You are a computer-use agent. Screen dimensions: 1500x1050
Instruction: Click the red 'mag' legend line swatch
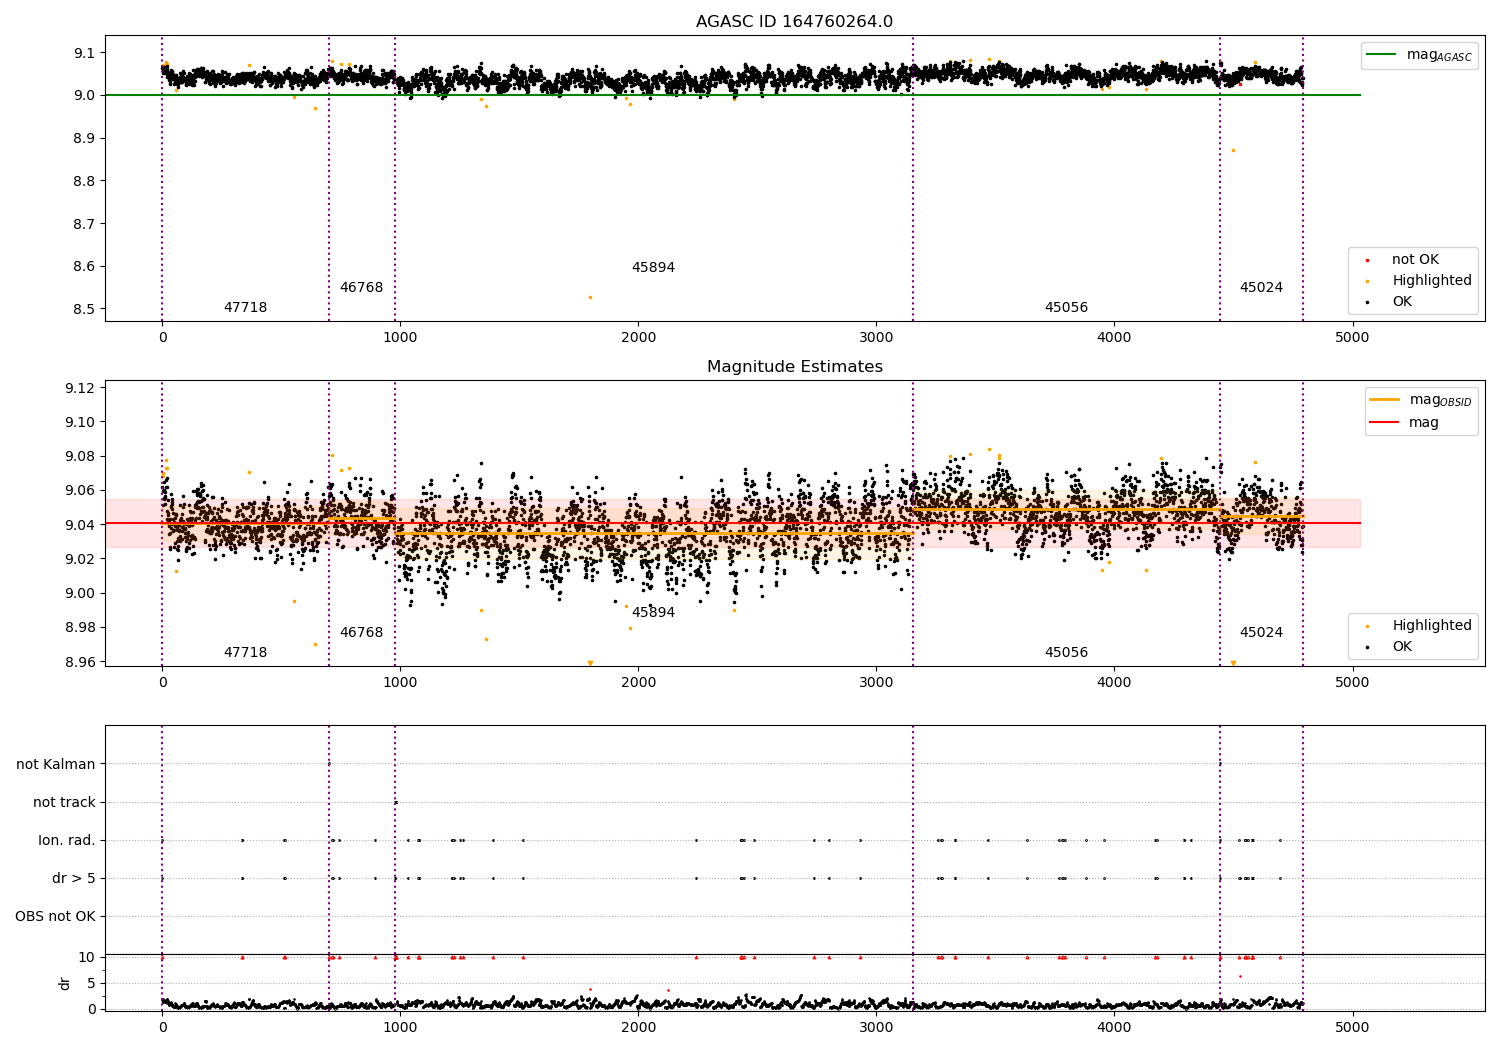click(1385, 422)
